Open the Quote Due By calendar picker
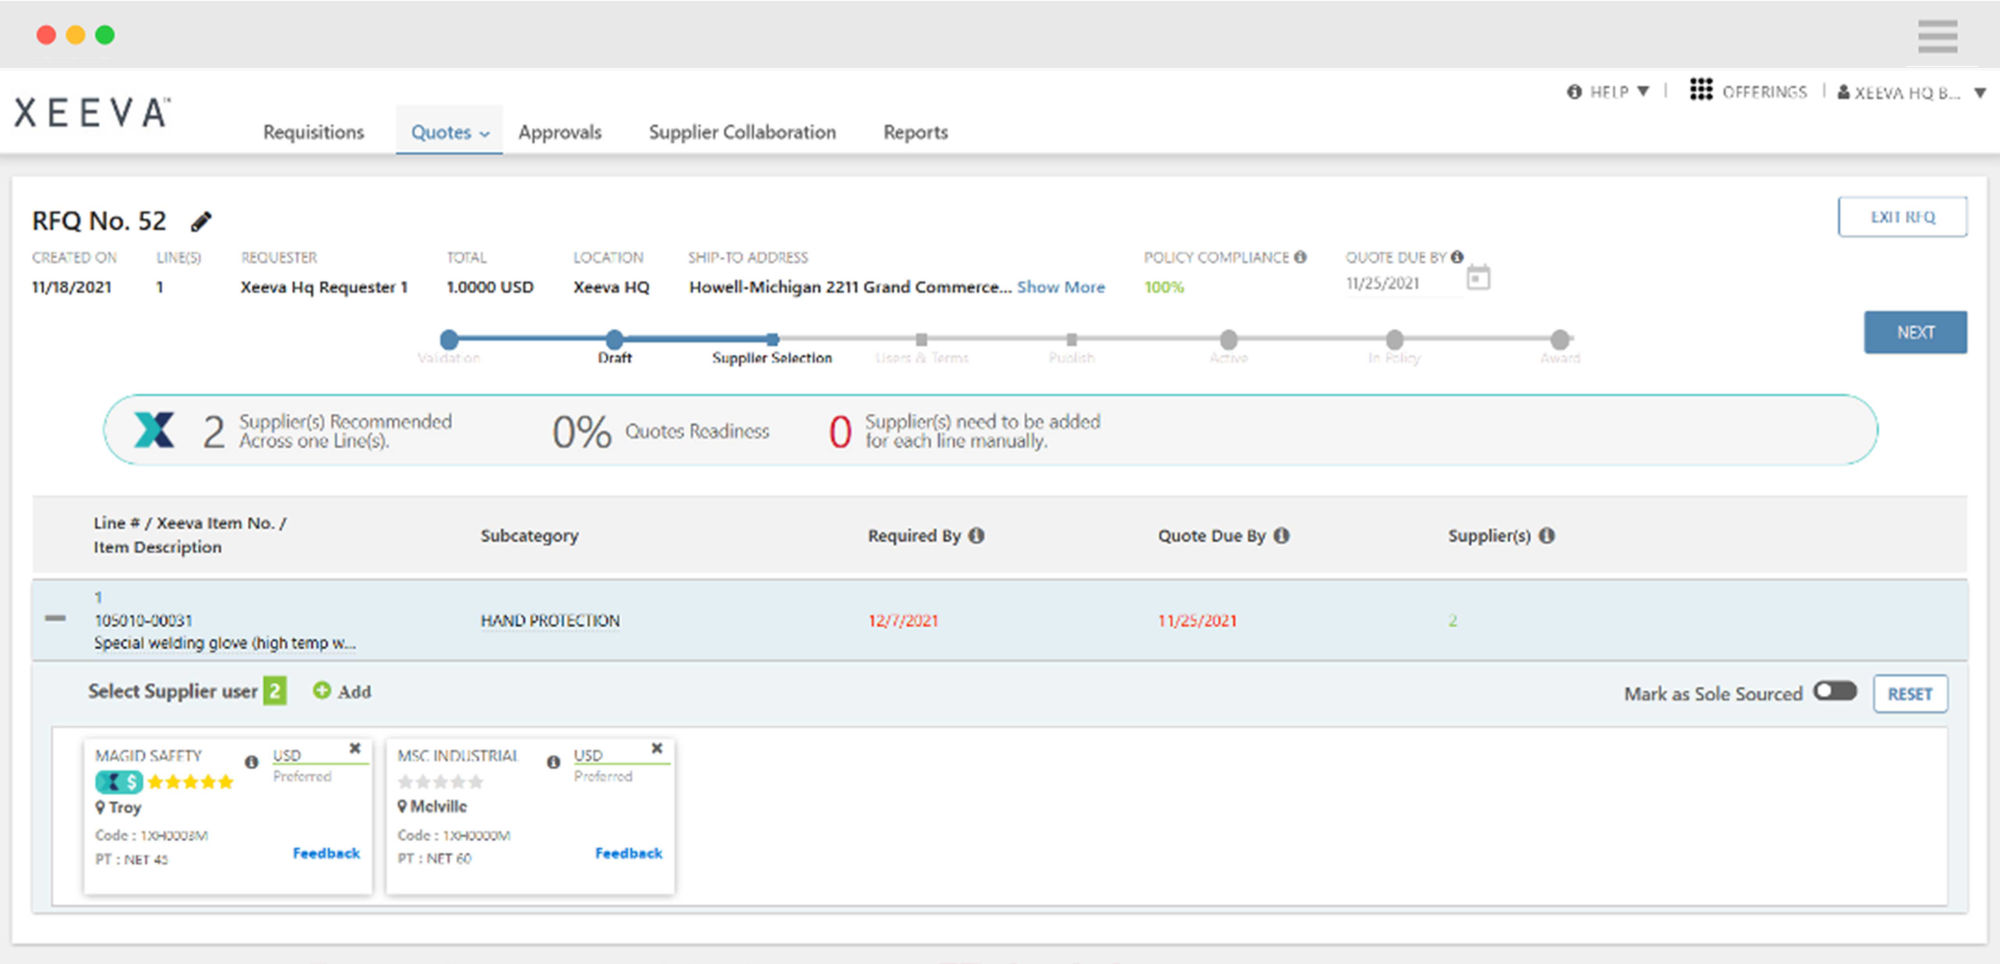 pyautogui.click(x=1478, y=278)
